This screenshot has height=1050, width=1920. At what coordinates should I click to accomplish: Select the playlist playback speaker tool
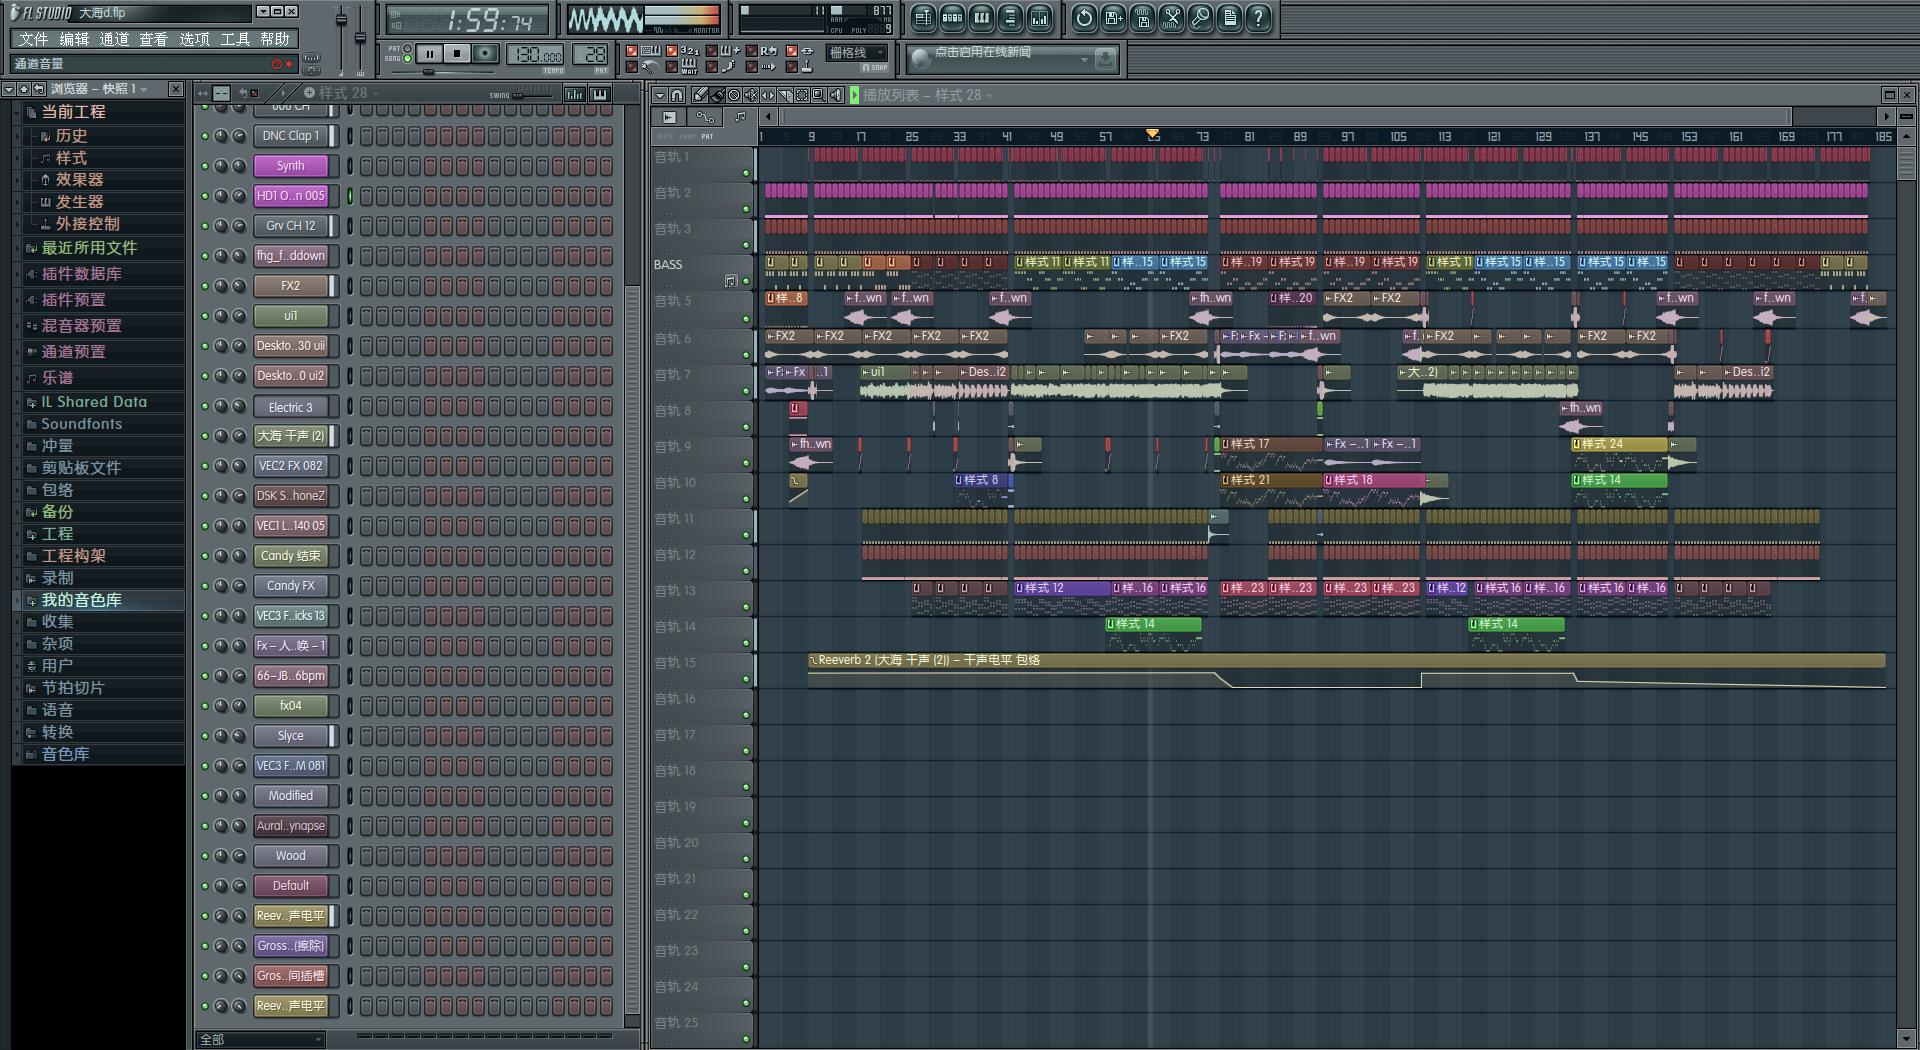[x=836, y=95]
